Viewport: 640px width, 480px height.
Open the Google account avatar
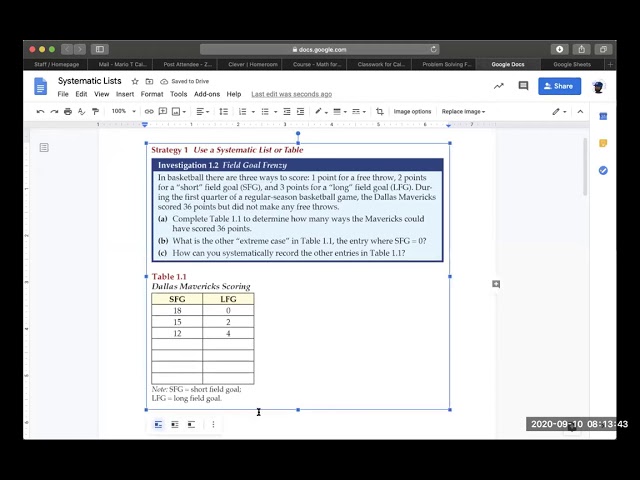pyautogui.click(x=598, y=86)
